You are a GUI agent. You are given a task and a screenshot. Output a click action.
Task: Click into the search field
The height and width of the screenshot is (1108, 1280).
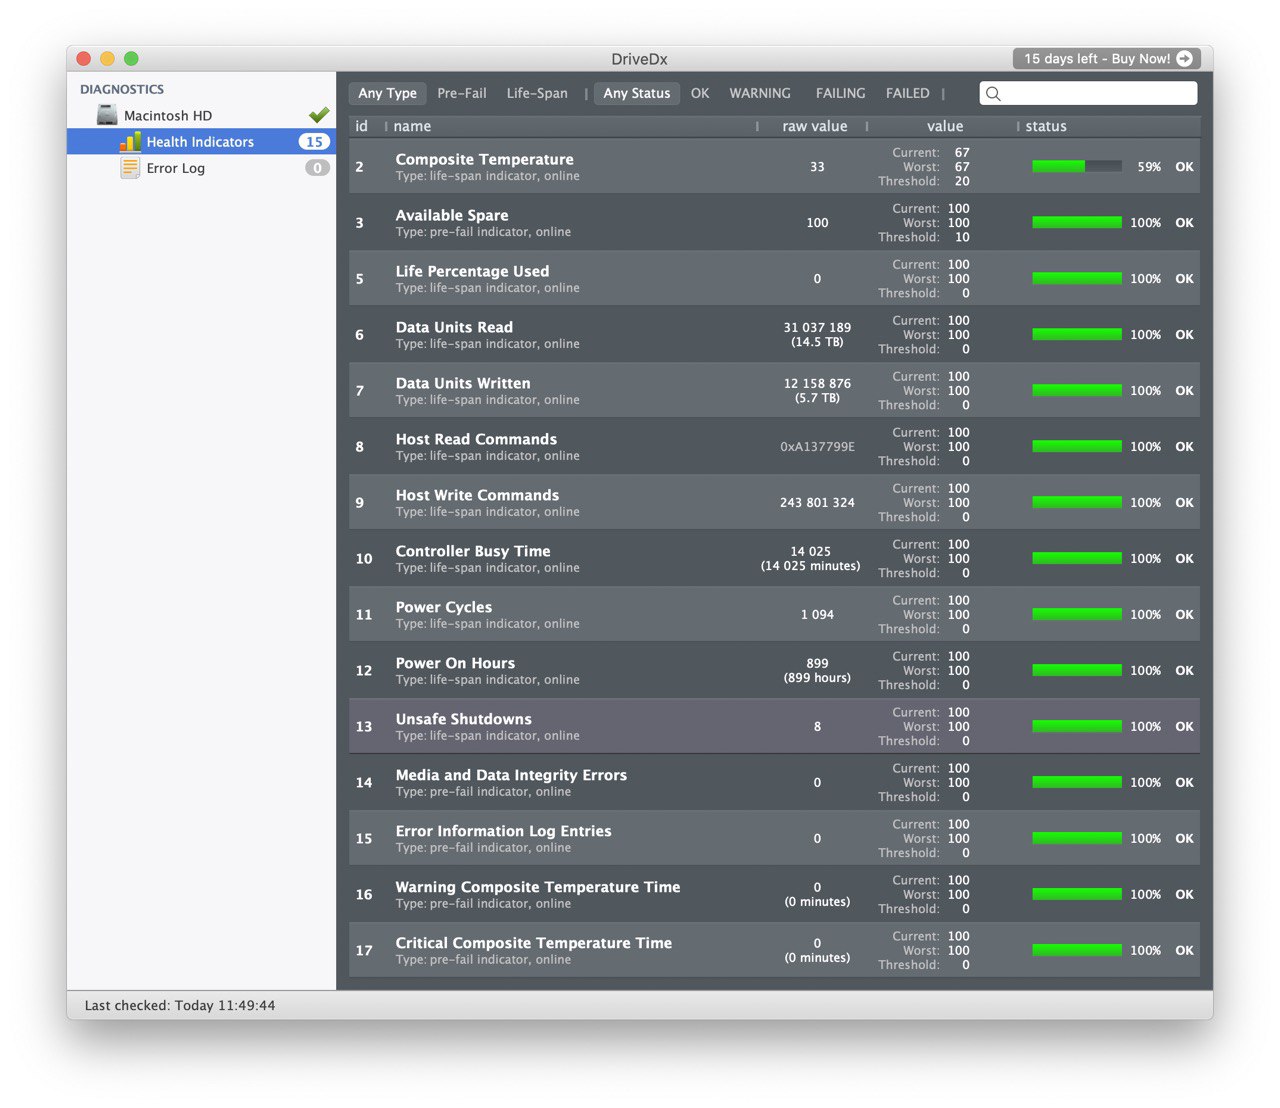(1088, 93)
